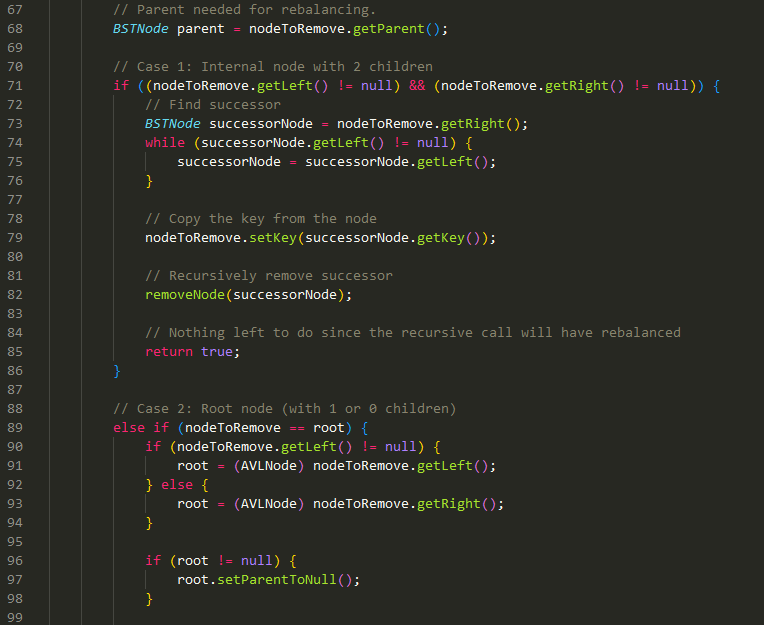Click getLeft call inside the while condition
The height and width of the screenshot is (625, 764).
pyautogui.click(x=341, y=143)
